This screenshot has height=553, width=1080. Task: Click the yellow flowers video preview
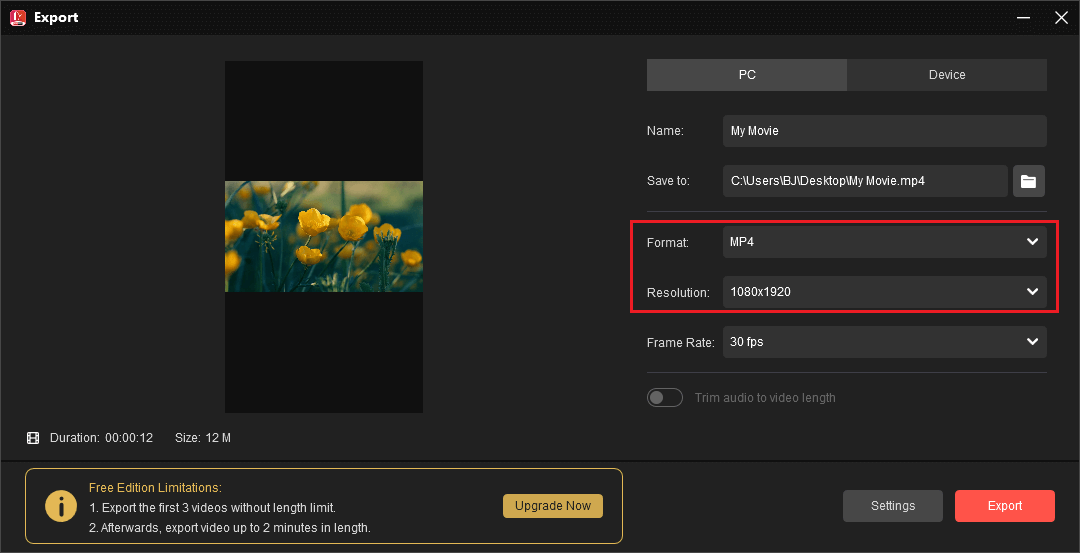click(324, 236)
